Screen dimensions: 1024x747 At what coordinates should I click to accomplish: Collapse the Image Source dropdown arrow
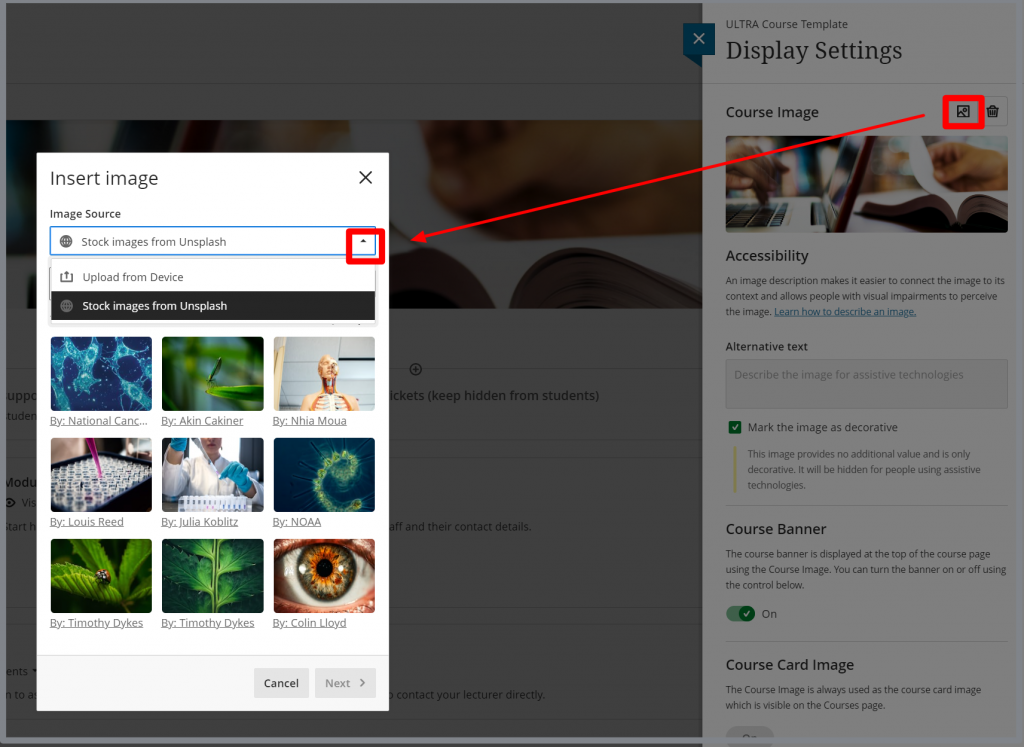point(364,242)
